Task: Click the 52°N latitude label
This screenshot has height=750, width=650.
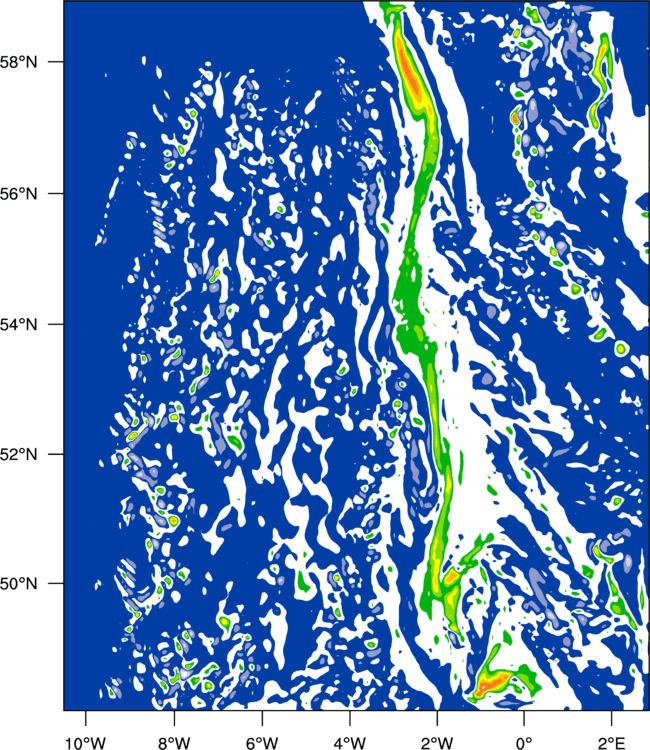Action: coord(19,454)
